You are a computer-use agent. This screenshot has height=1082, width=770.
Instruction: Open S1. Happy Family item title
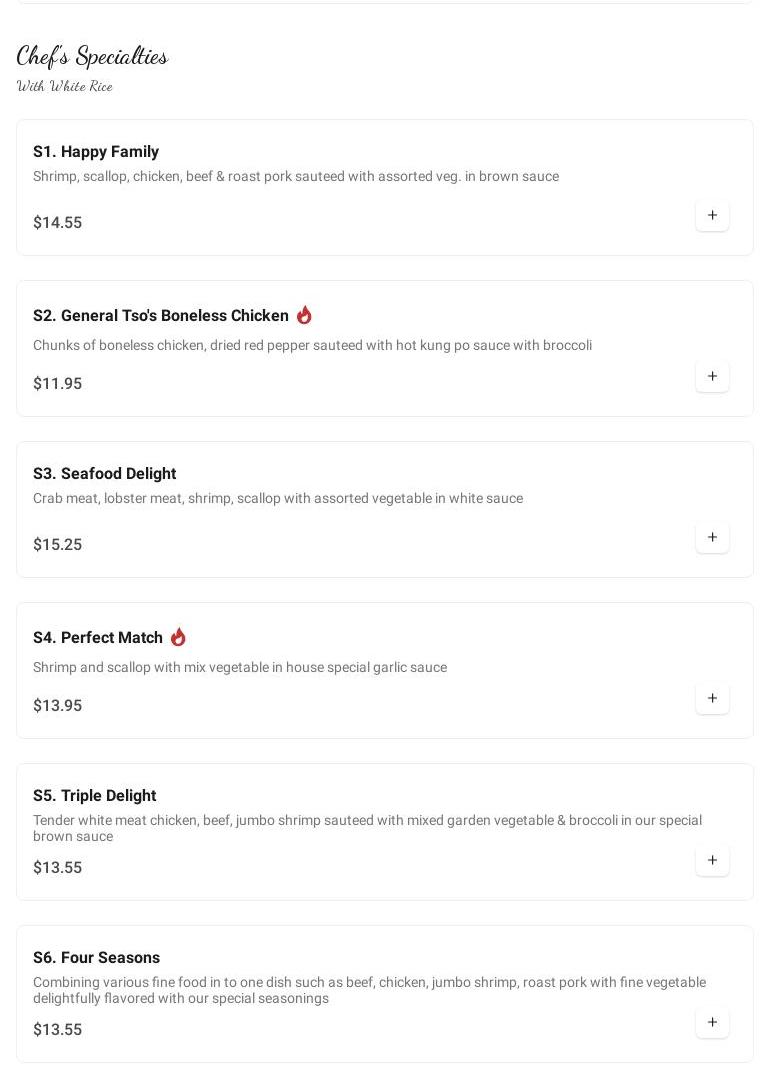tap(96, 152)
